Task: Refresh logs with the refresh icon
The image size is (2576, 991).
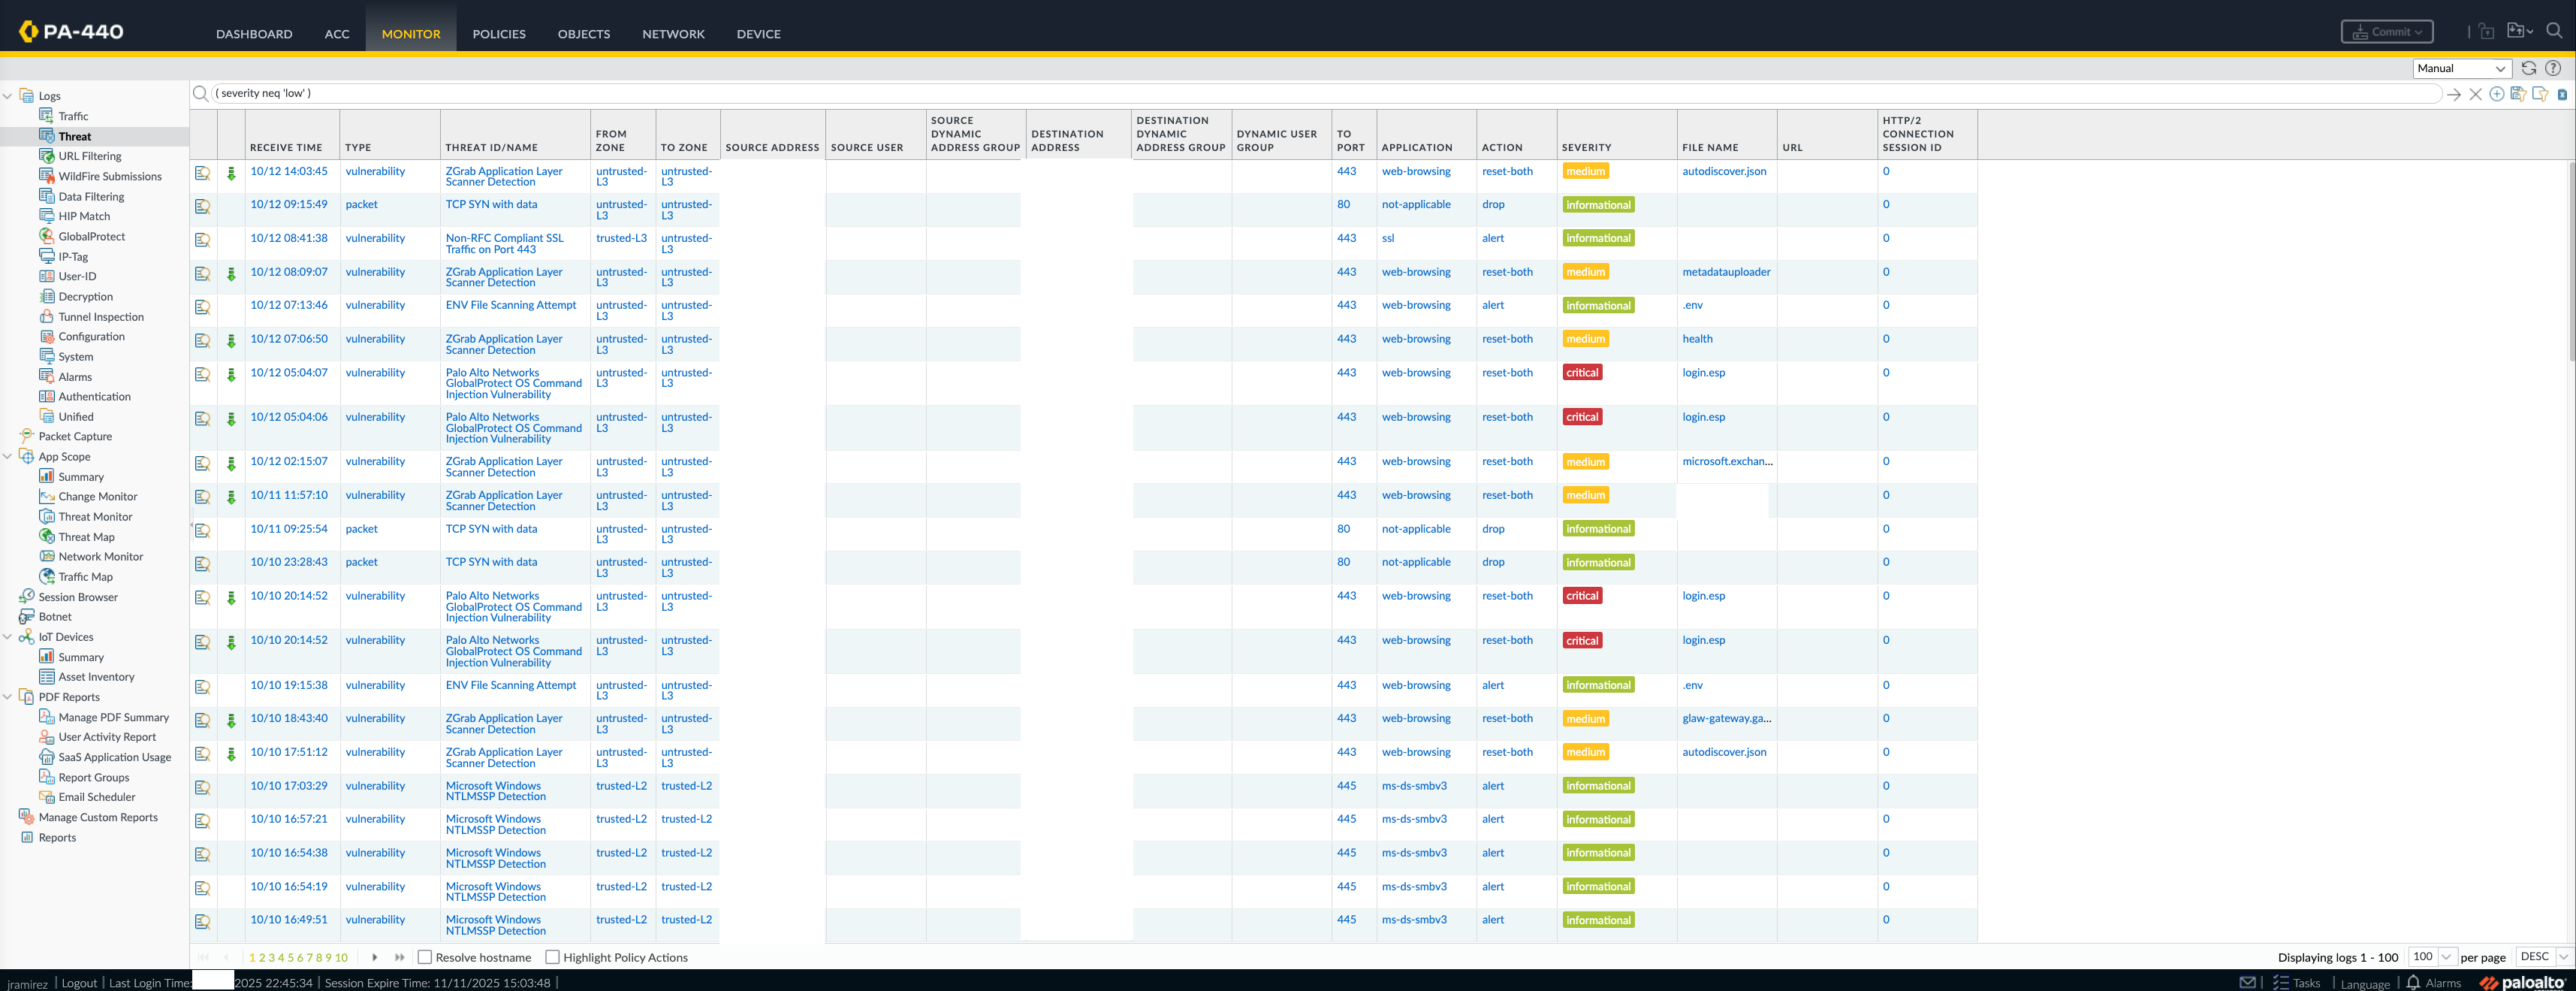Action: pyautogui.click(x=2528, y=68)
